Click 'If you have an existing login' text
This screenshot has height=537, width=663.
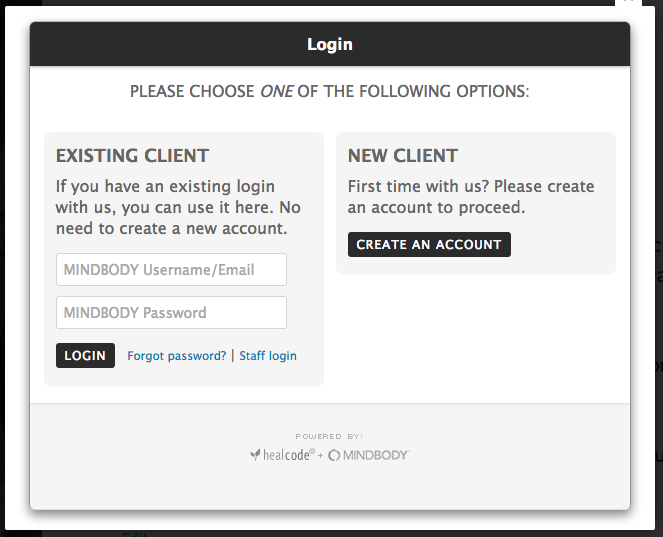click(165, 186)
